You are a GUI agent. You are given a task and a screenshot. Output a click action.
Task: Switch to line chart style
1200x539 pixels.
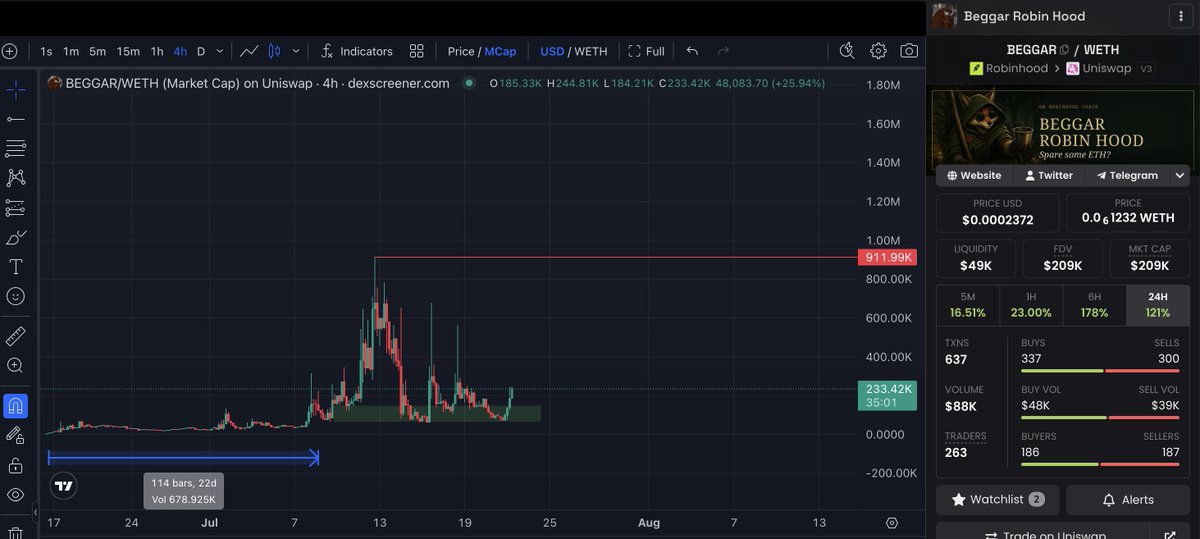250,51
